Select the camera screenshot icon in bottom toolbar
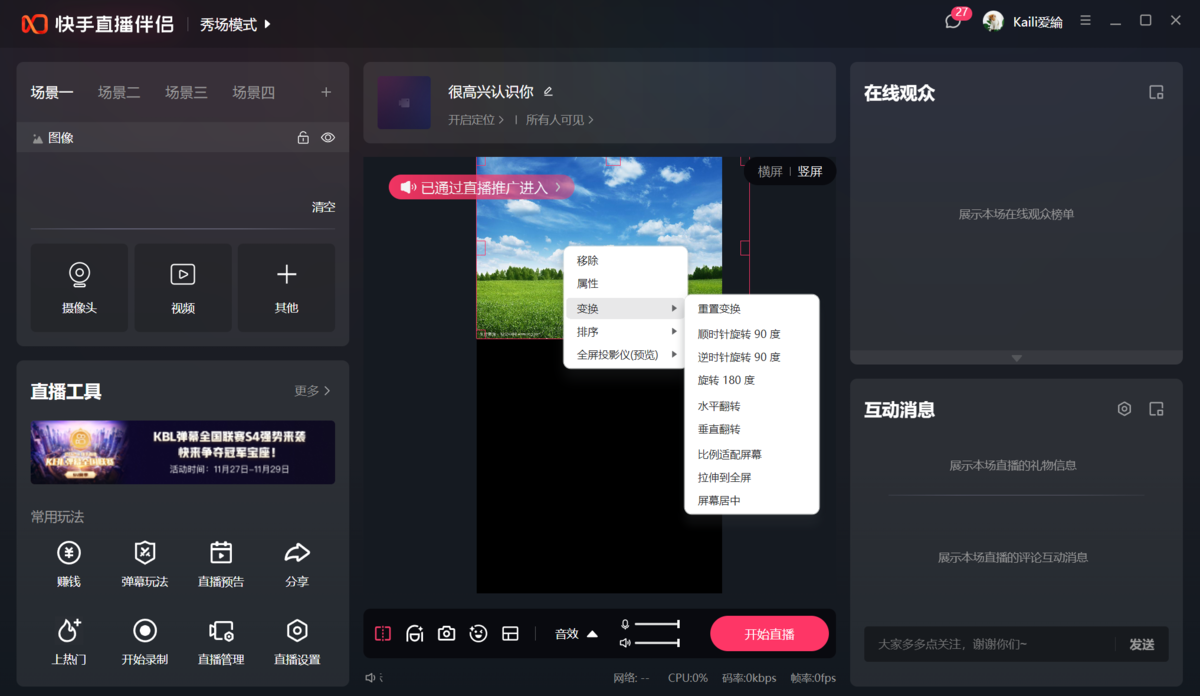Image resolution: width=1200 pixels, height=696 pixels. [446, 633]
